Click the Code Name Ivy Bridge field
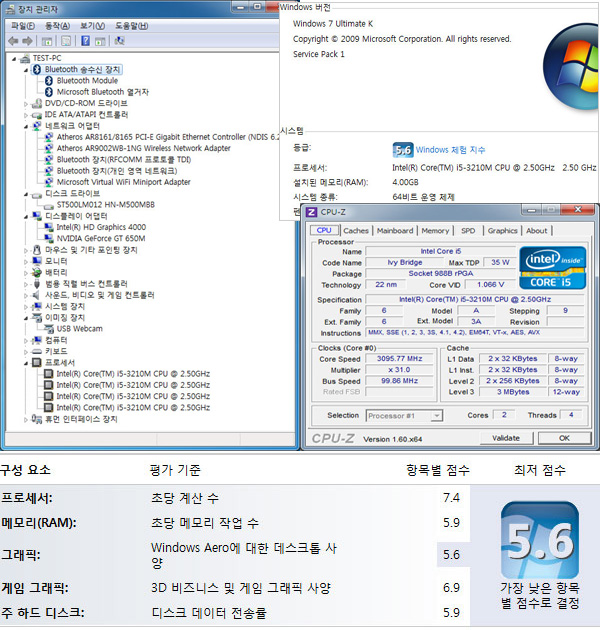This screenshot has height=630, width=600. click(x=405, y=263)
